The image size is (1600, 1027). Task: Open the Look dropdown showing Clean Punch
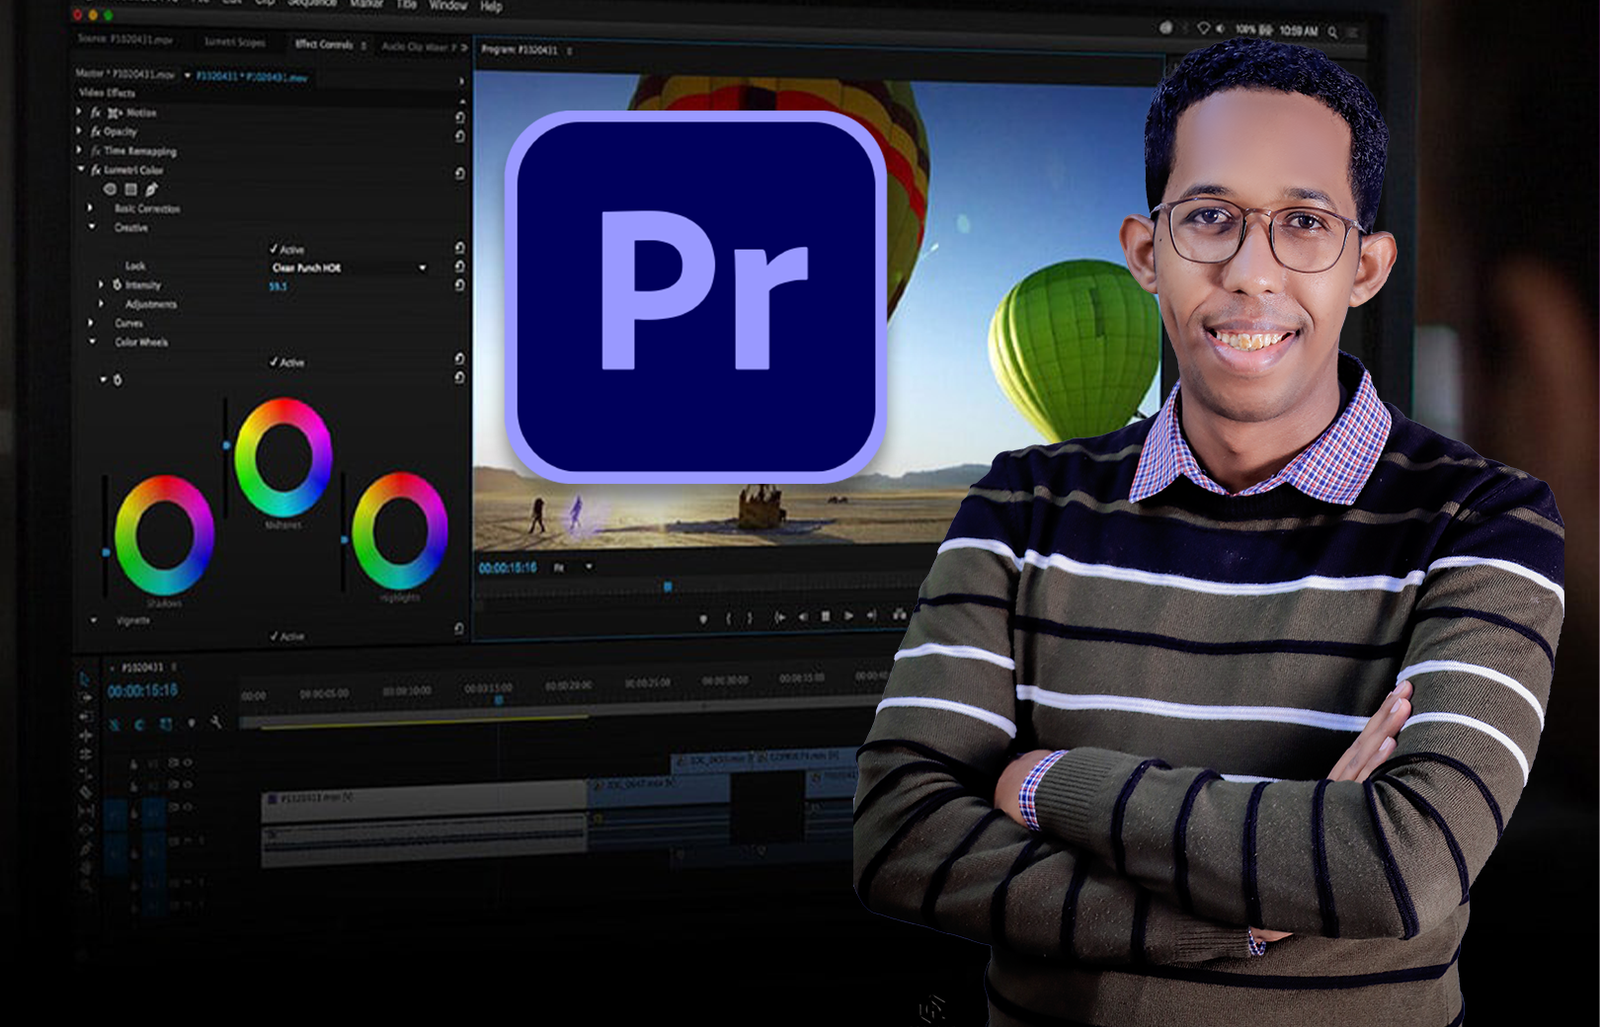(x=348, y=268)
